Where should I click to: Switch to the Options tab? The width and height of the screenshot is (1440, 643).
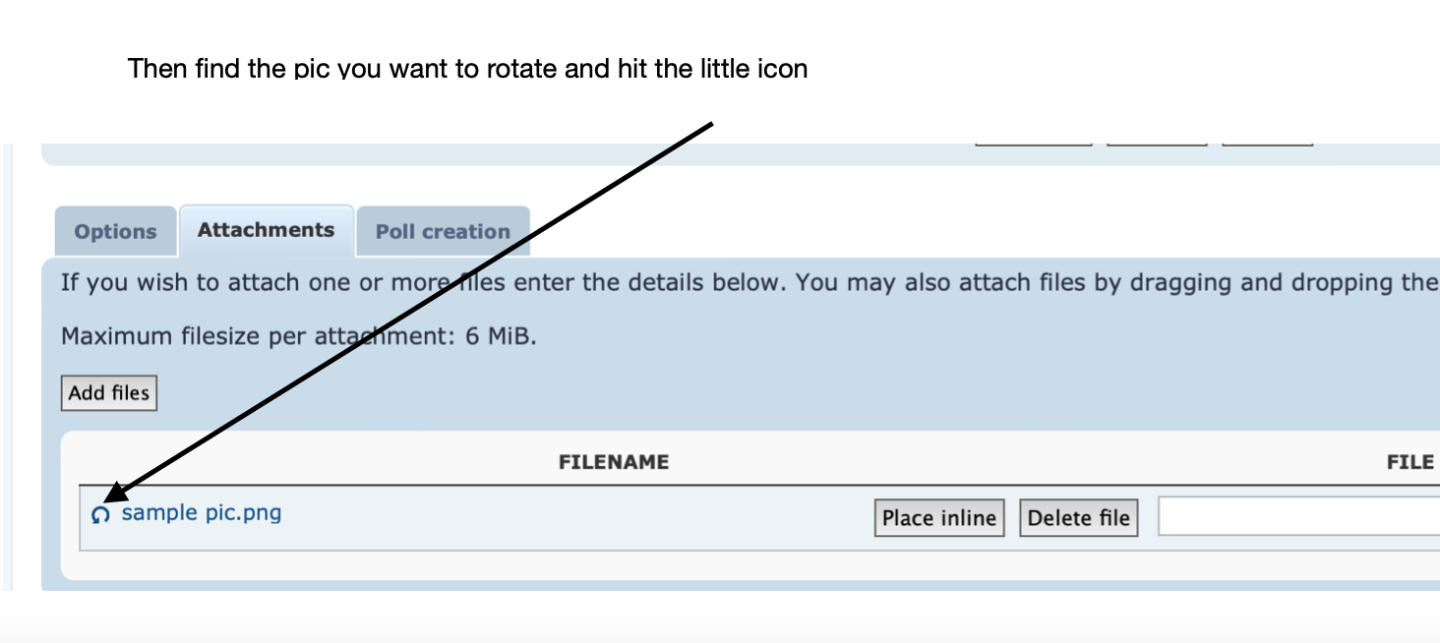(x=115, y=231)
